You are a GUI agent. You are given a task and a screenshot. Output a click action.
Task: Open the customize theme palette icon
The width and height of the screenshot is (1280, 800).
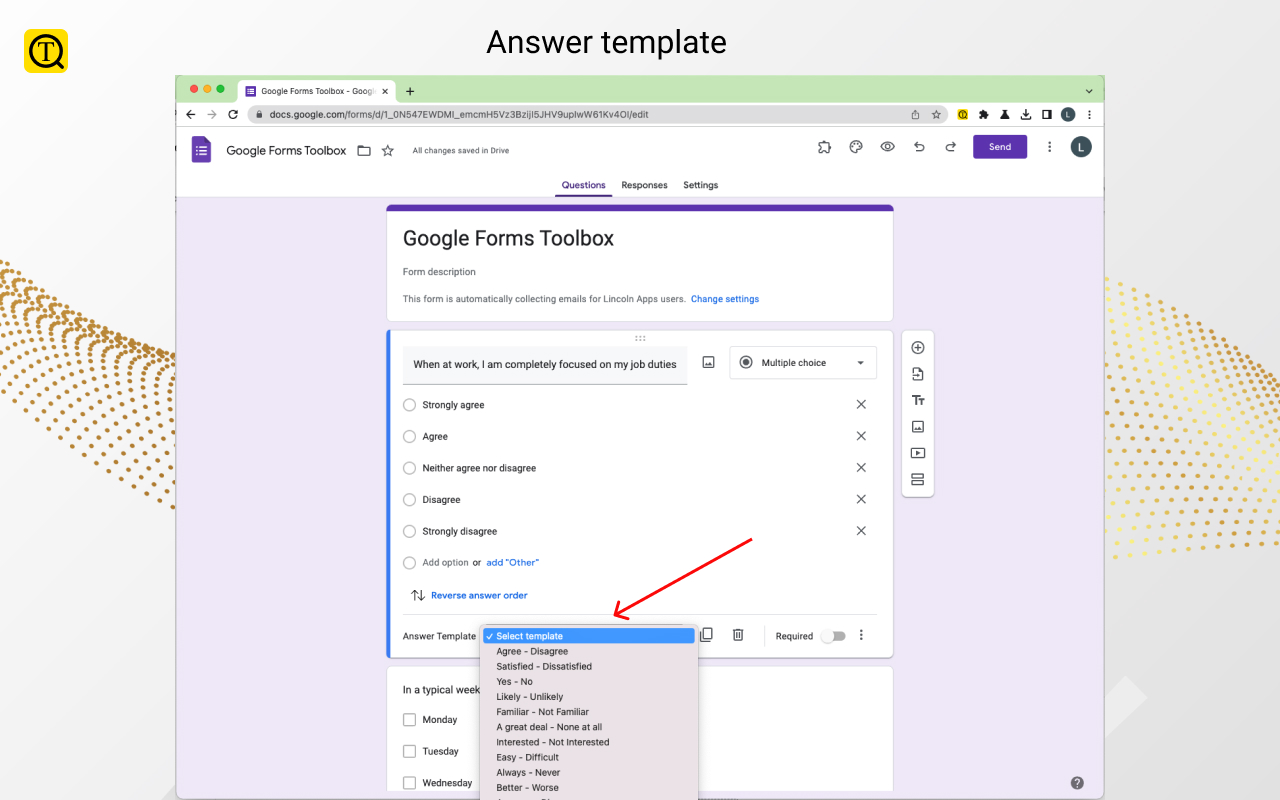856,147
